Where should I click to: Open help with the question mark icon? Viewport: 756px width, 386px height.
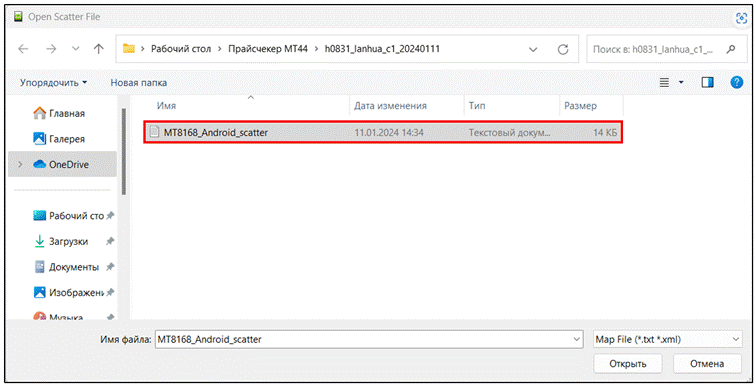pos(737,82)
